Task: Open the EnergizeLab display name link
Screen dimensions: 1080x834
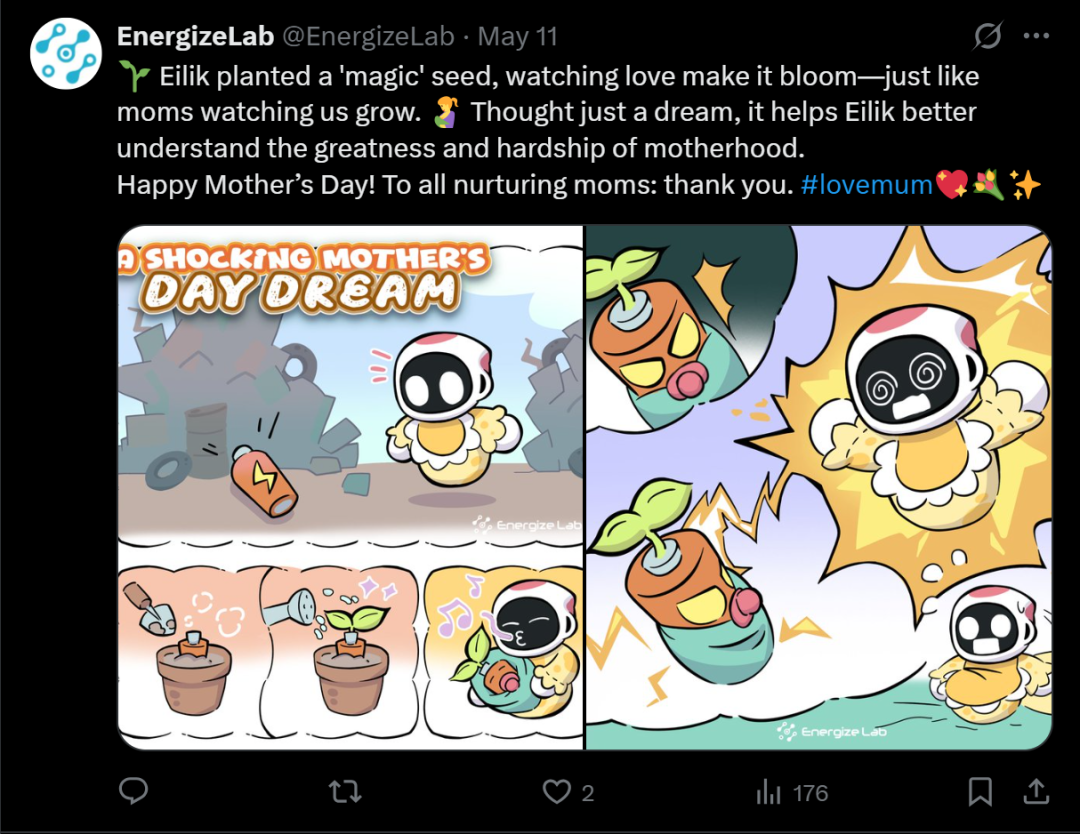Action: [196, 36]
